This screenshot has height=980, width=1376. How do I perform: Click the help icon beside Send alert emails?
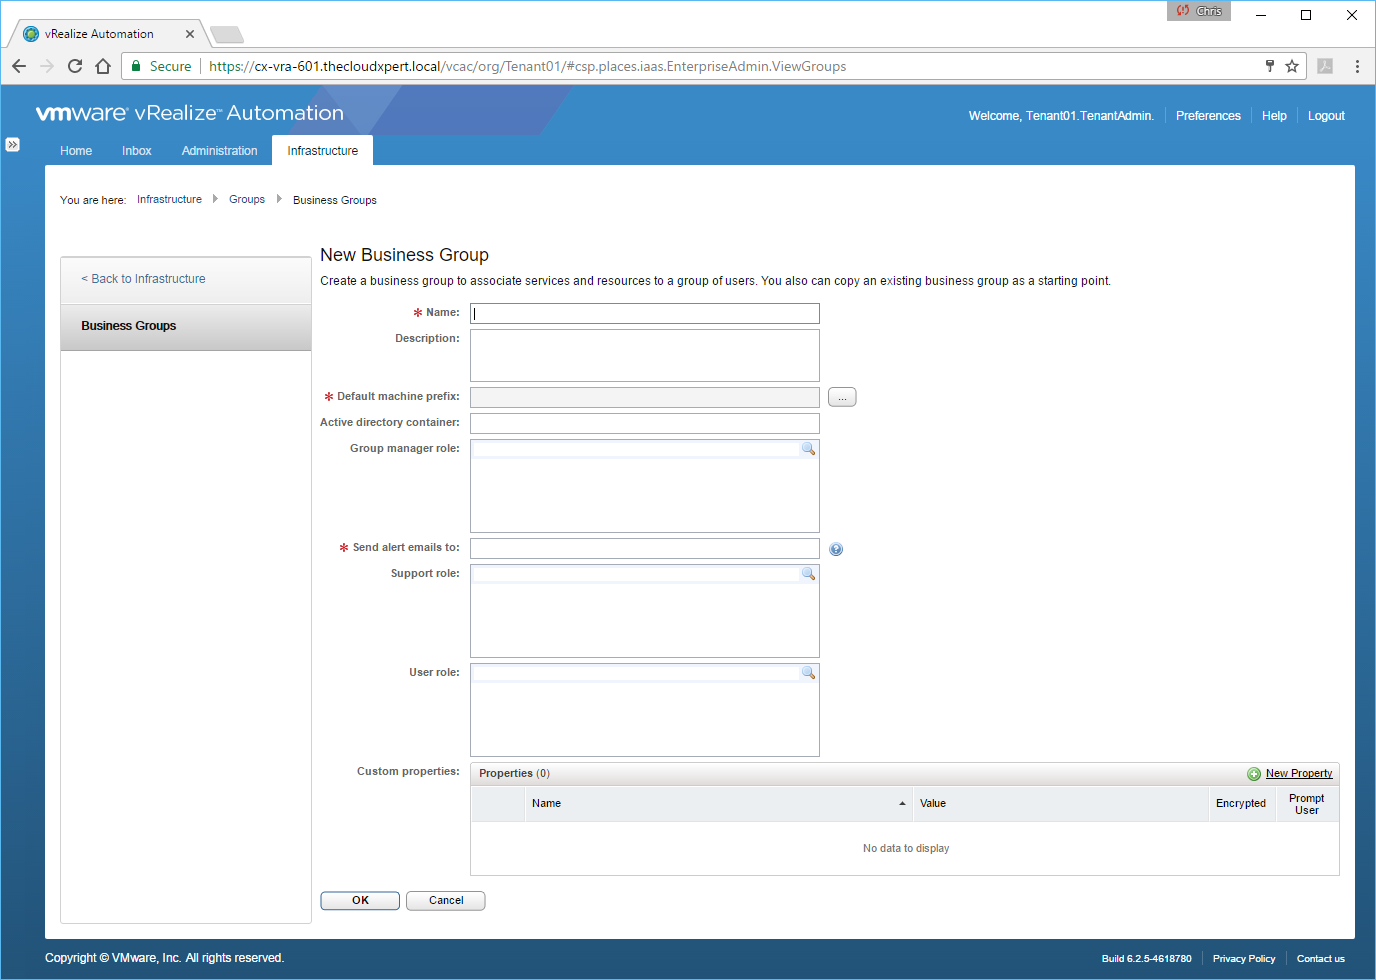836,549
